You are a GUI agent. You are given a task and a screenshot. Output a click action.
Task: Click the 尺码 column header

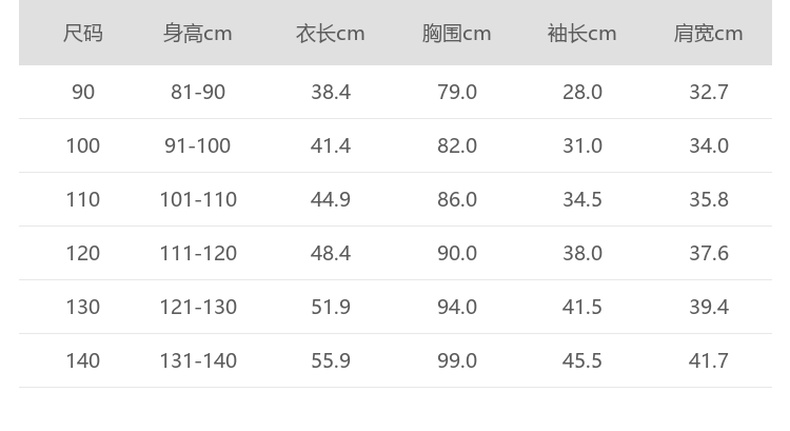click(x=83, y=34)
